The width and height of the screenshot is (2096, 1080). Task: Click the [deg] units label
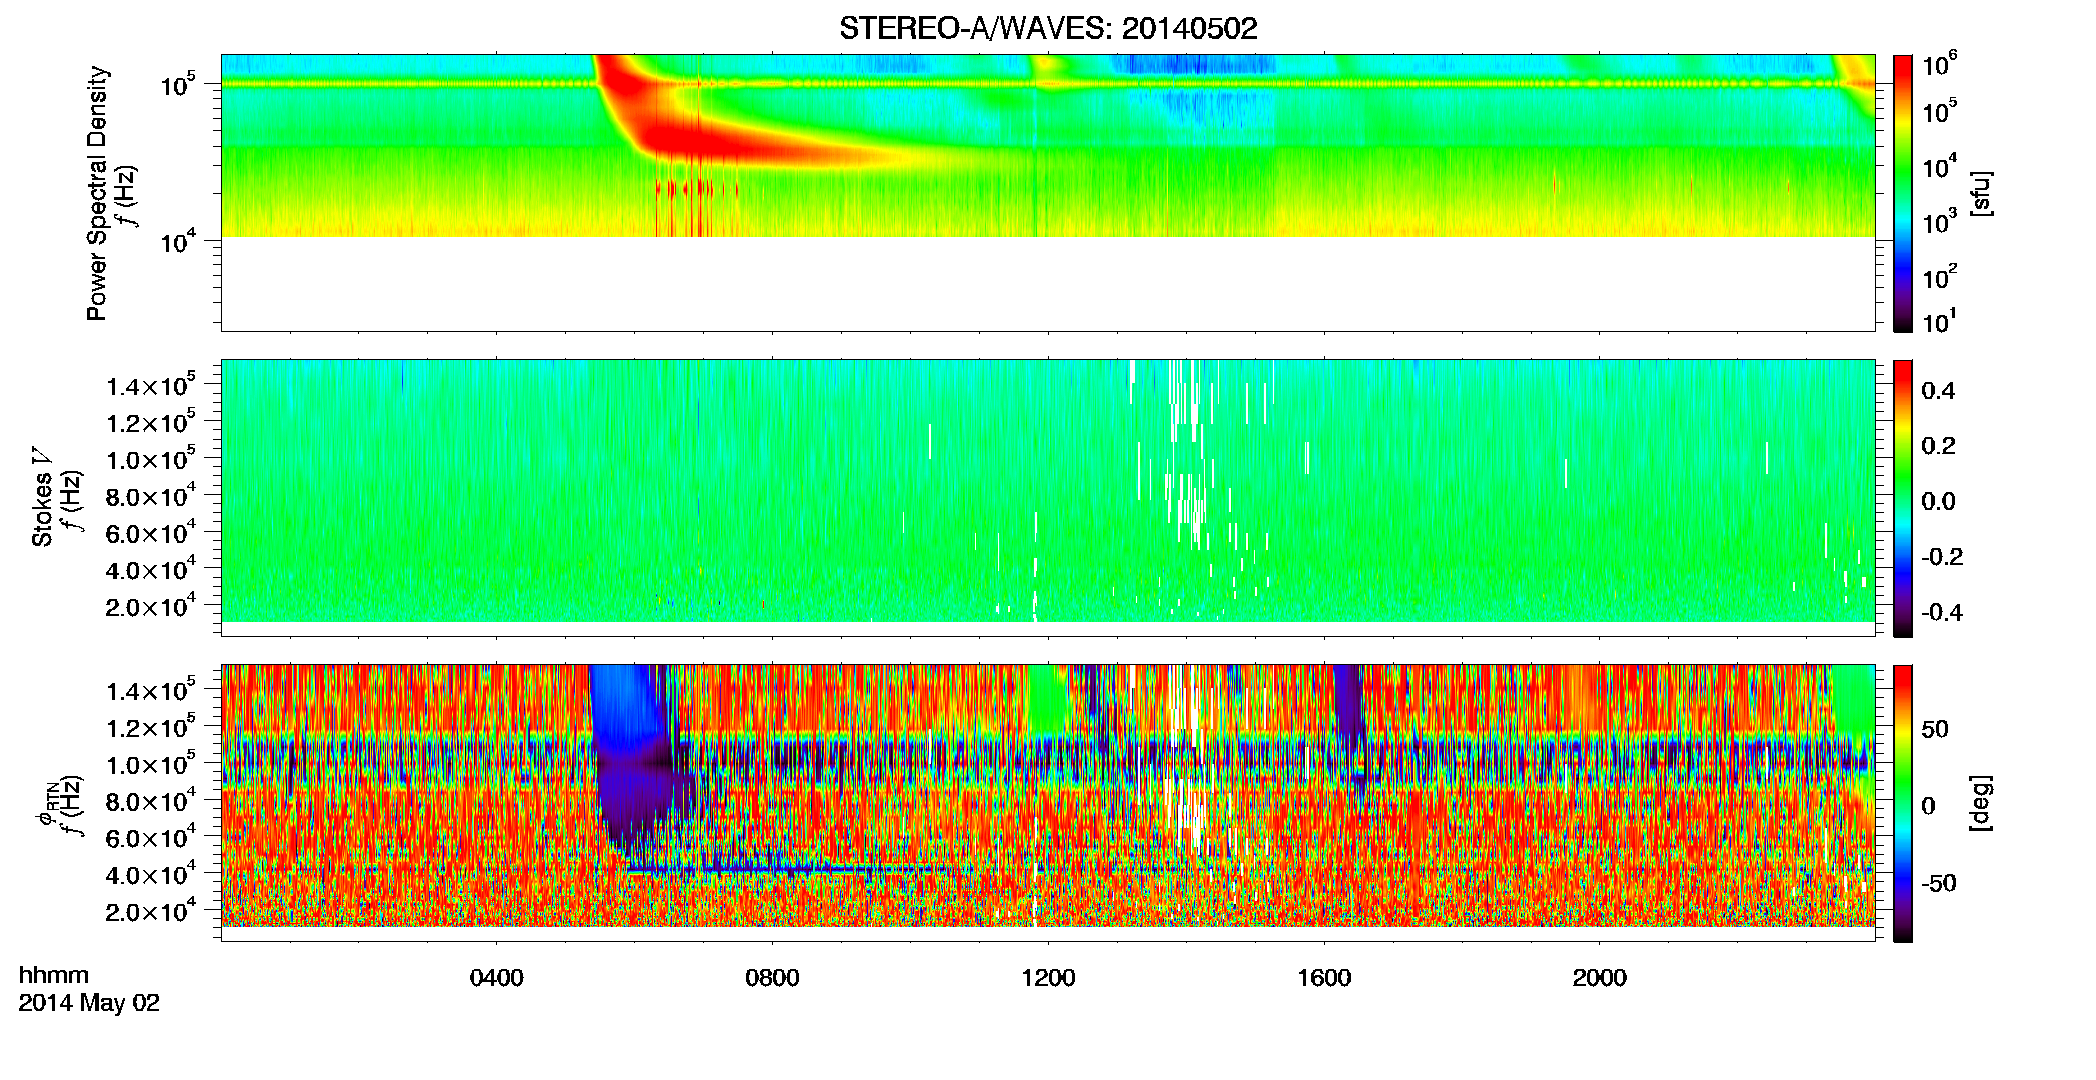(x=1981, y=803)
